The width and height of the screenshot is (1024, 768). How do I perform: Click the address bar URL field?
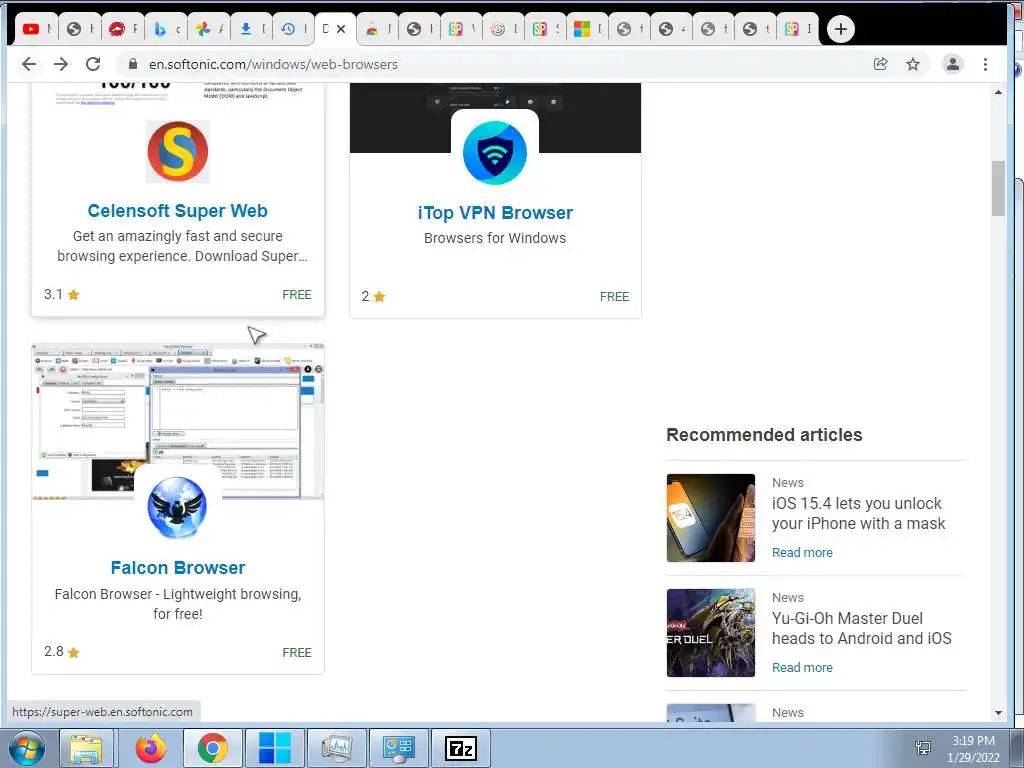point(496,64)
